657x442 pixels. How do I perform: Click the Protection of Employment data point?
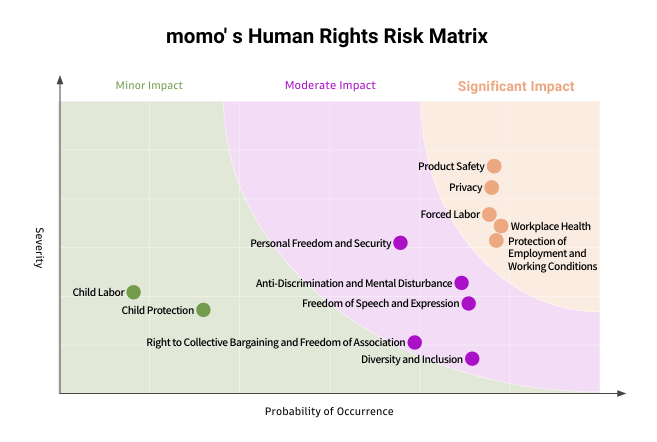[x=496, y=240]
